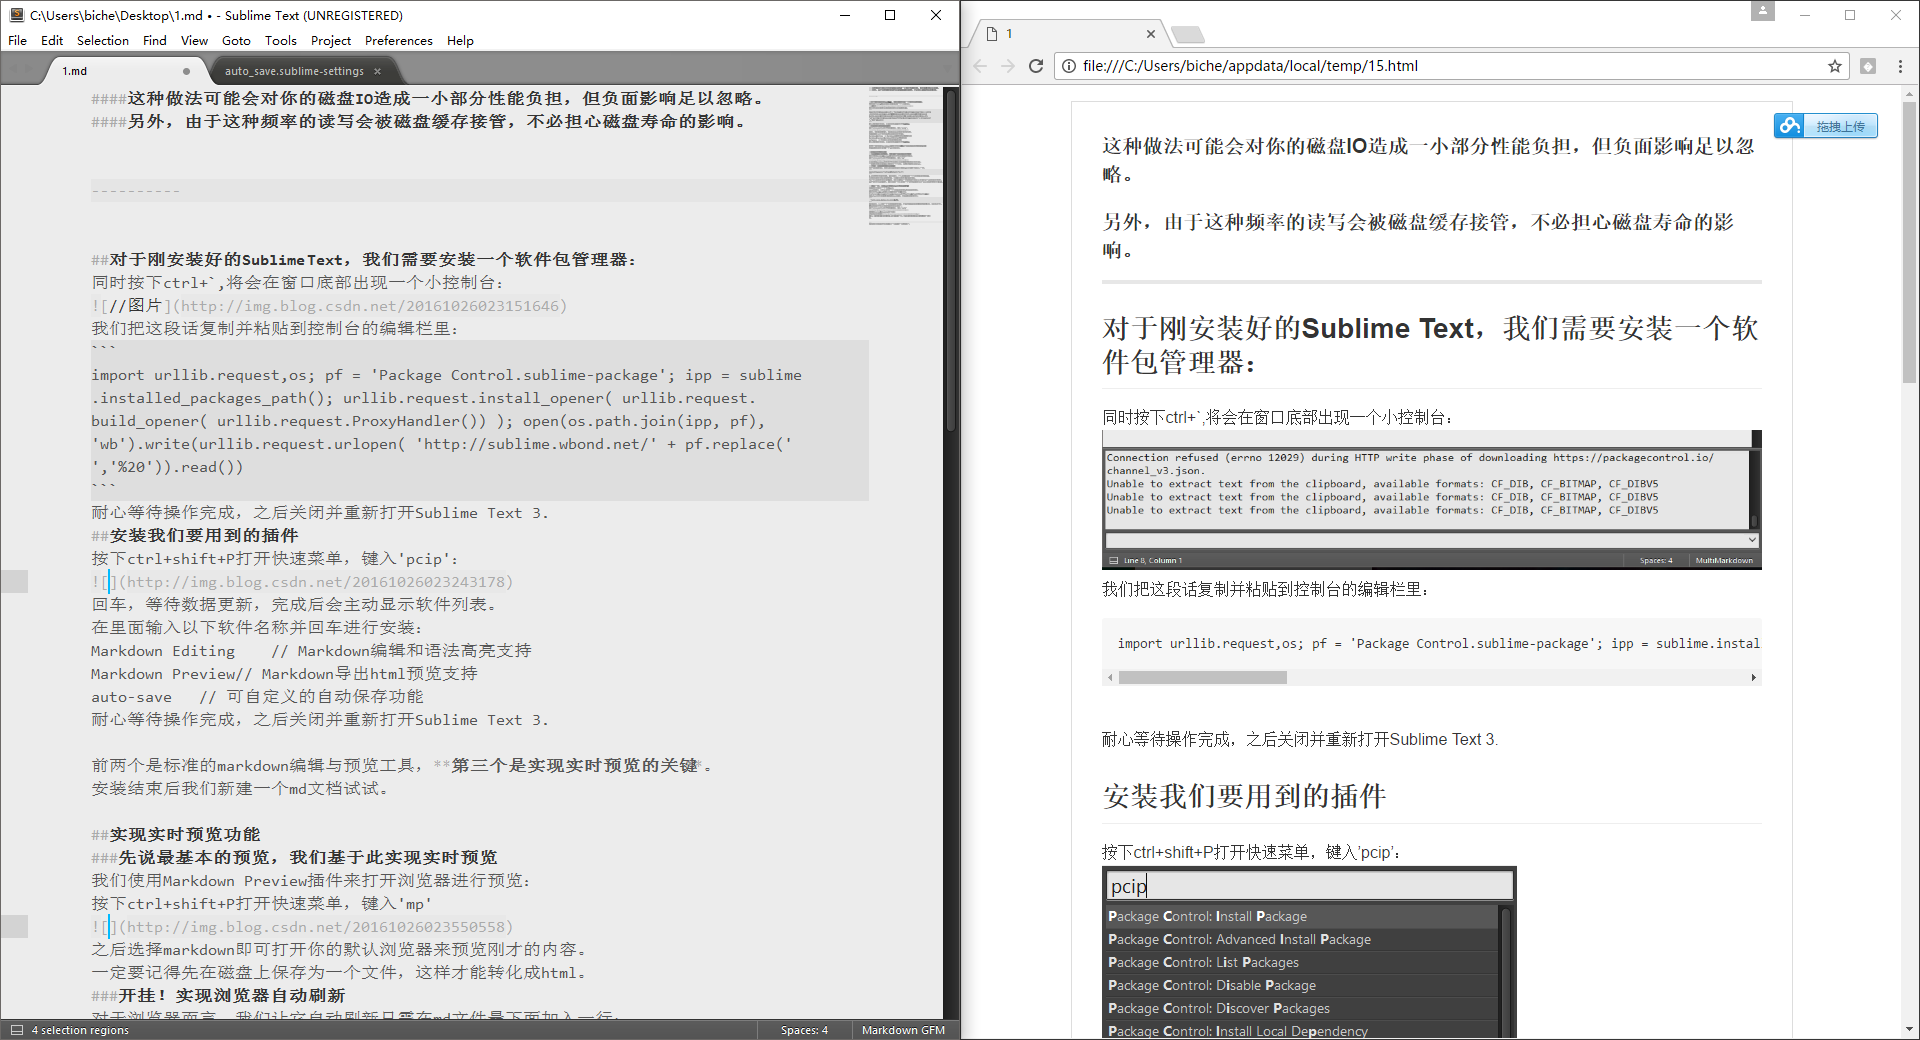Viewport: 1920px width, 1040px height.
Task: Open the Find menu
Action: [x=155, y=41]
